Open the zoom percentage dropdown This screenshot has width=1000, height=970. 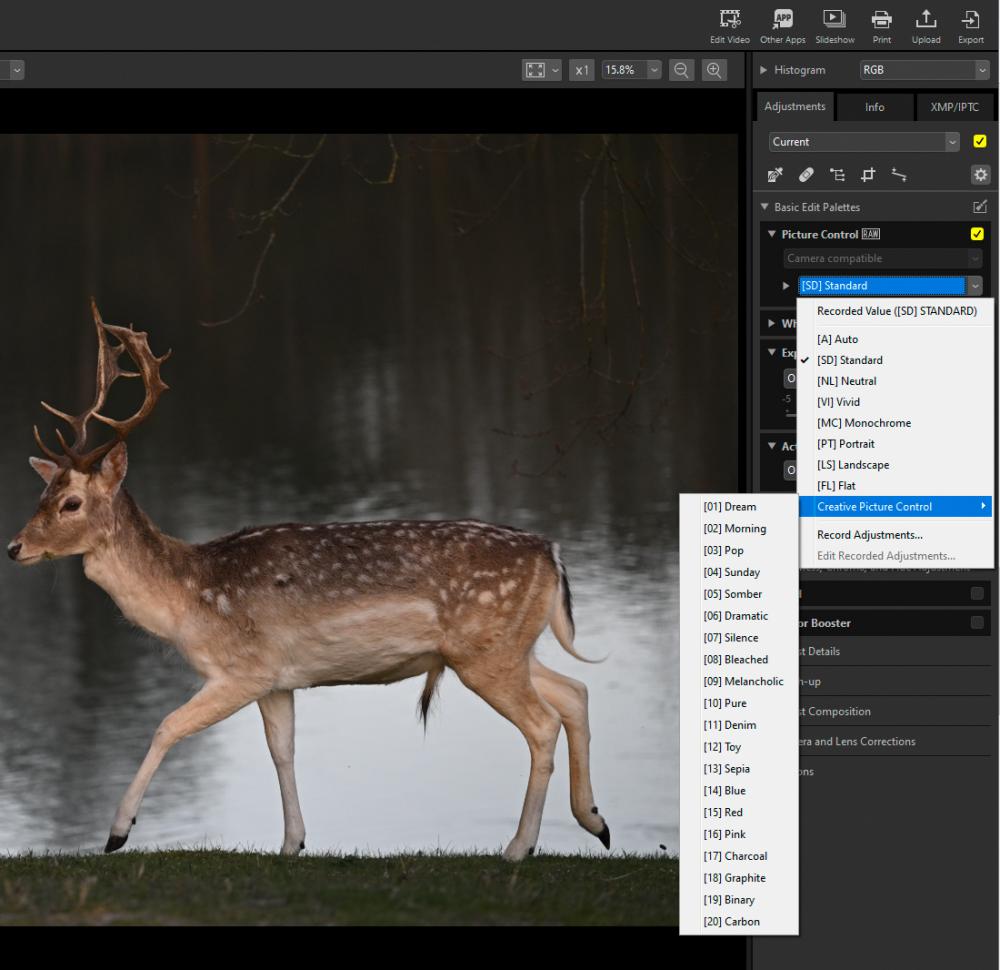click(654, 70)
